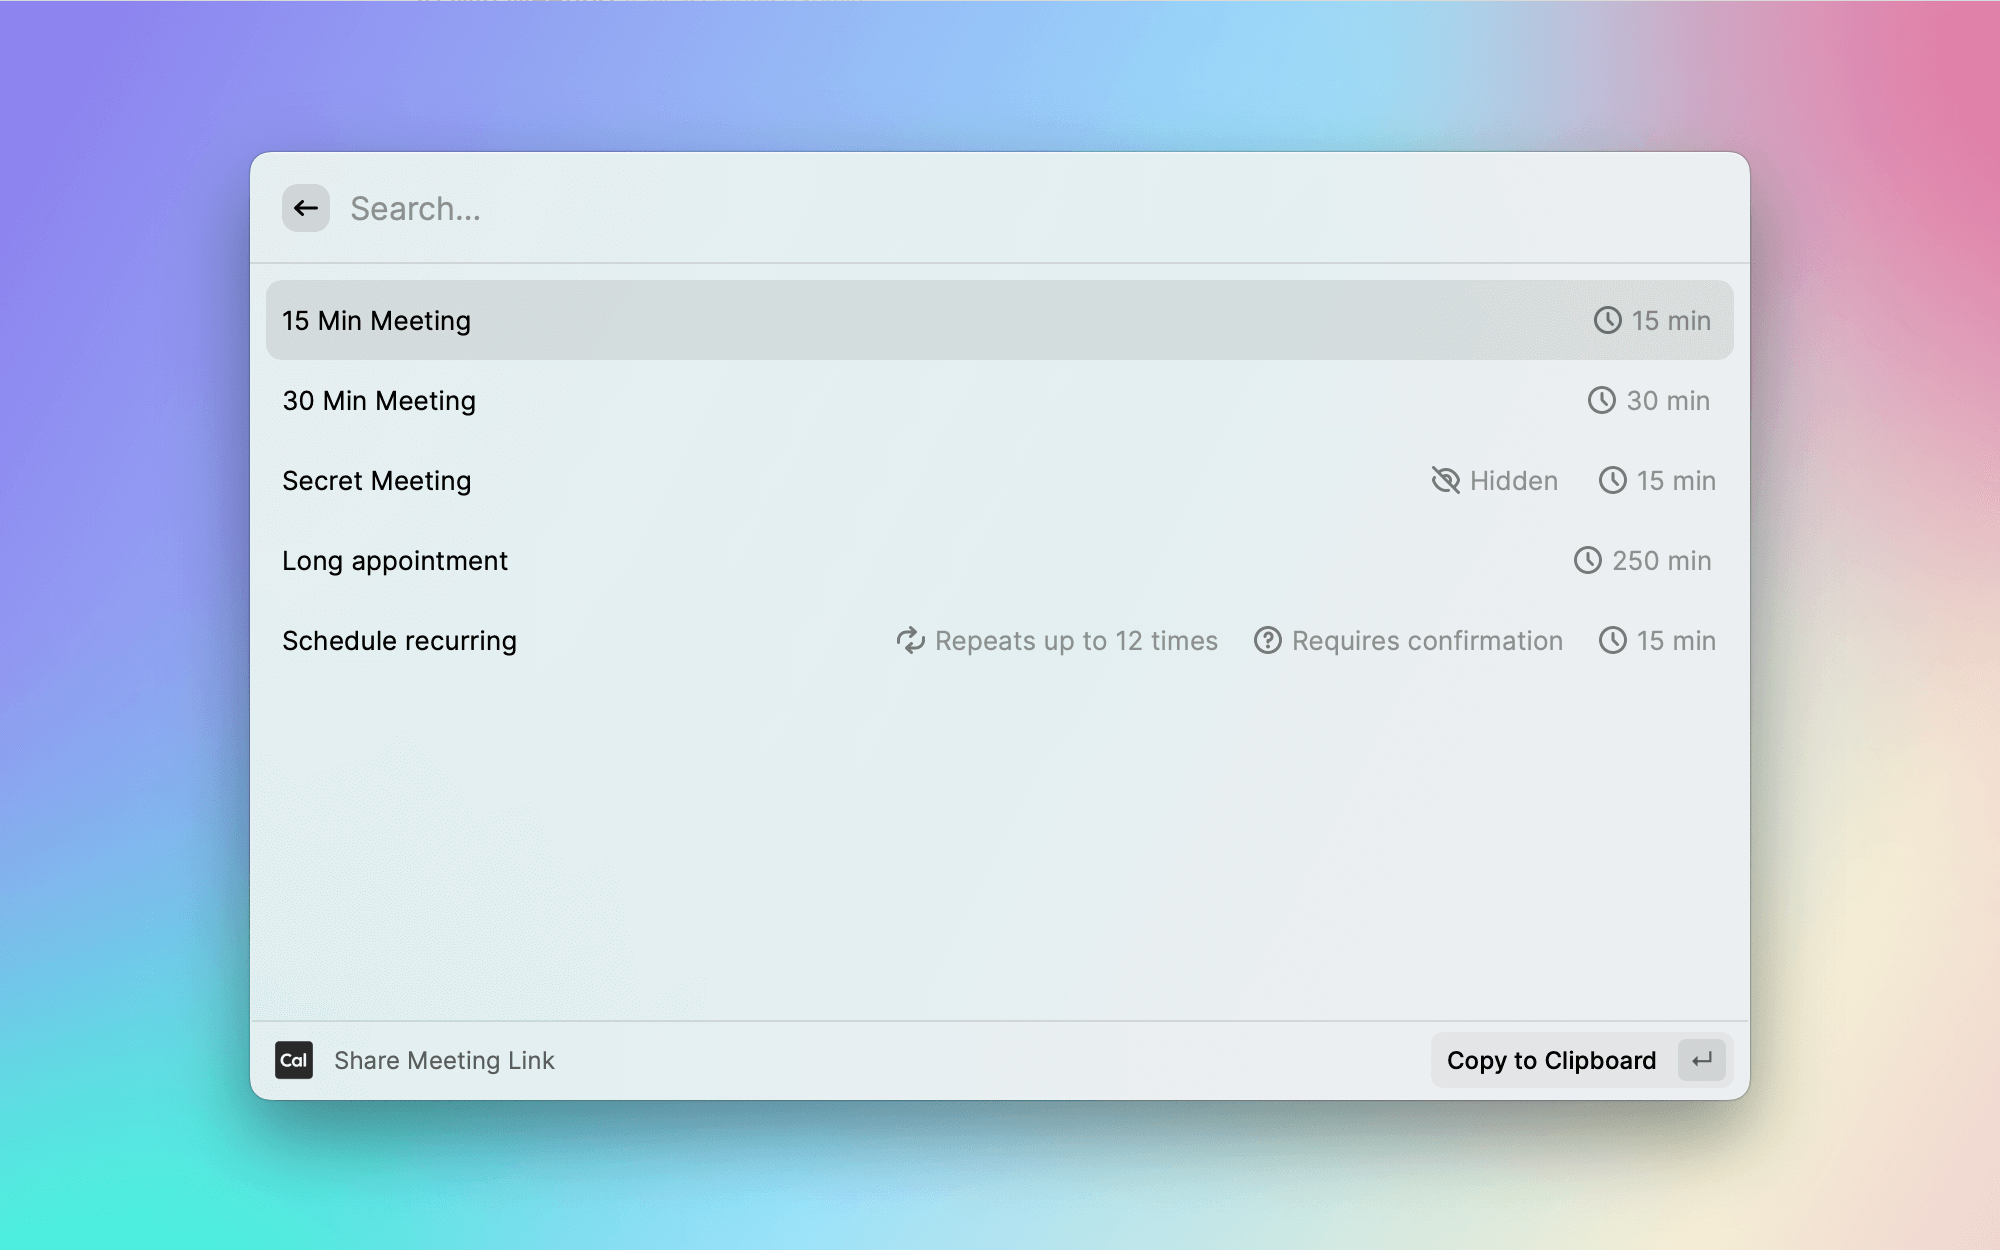Click the back arrow button

tap(306, 208)
